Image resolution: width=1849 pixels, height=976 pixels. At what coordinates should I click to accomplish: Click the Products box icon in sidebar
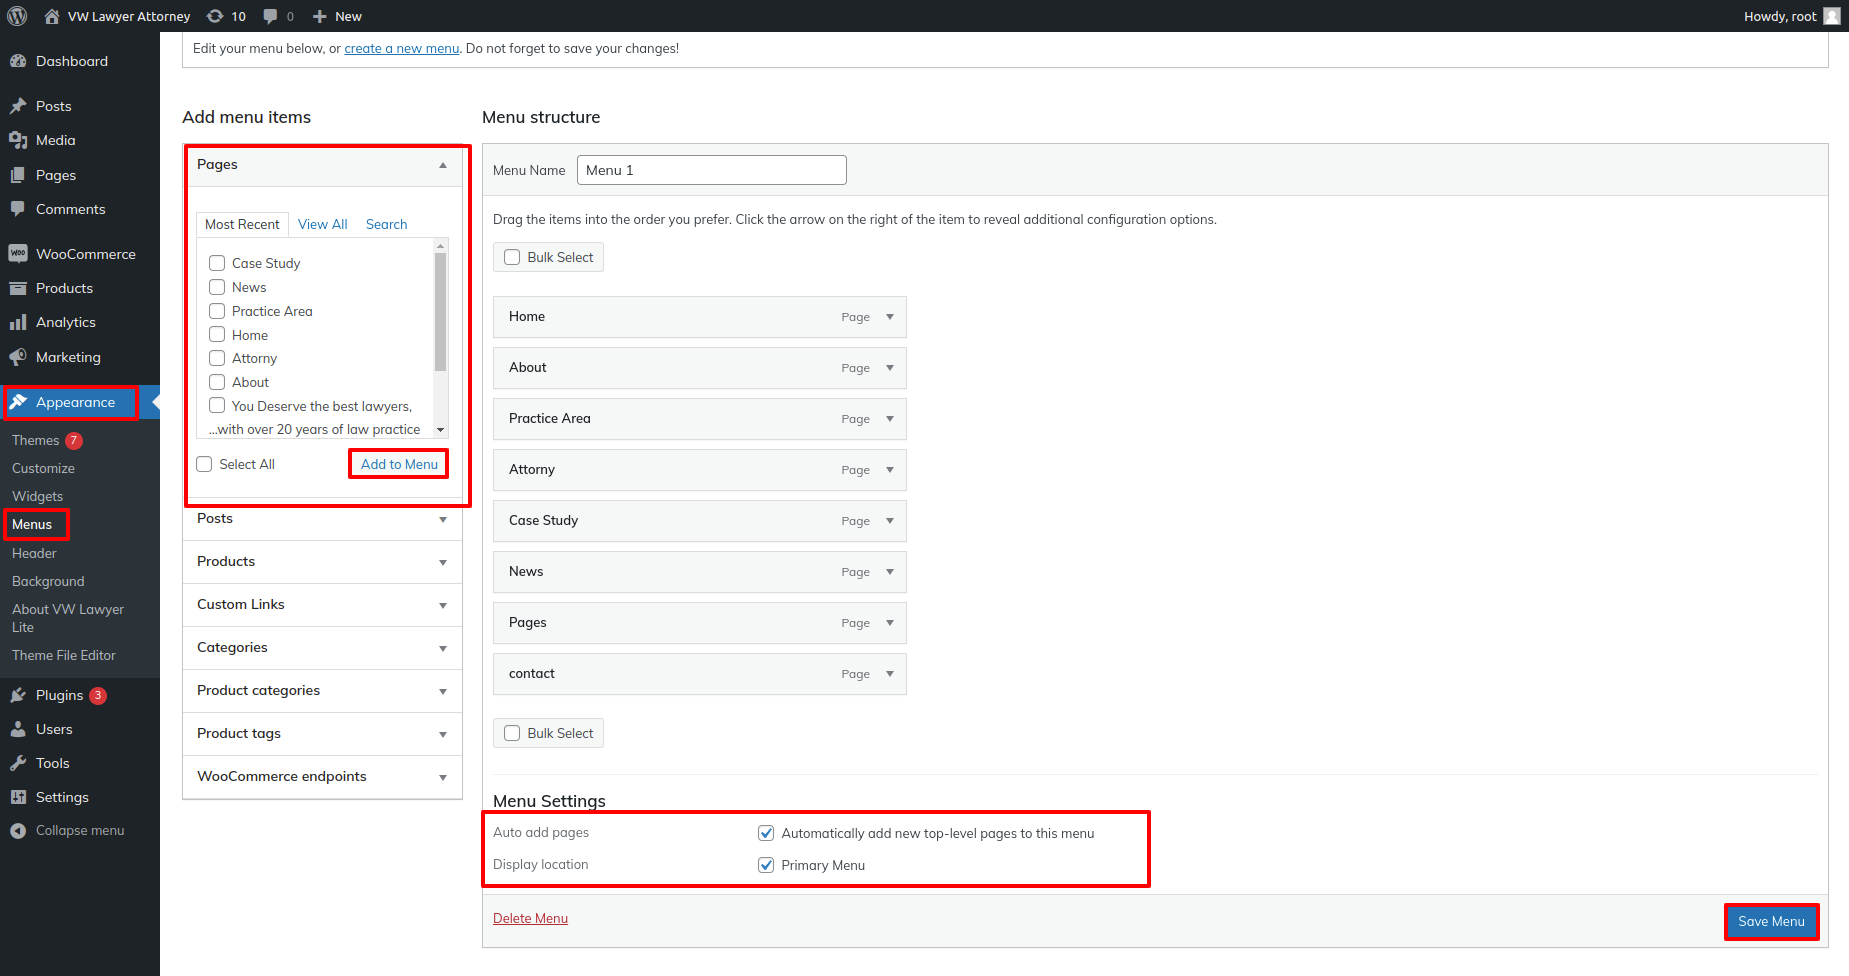[x=18, y=288]
